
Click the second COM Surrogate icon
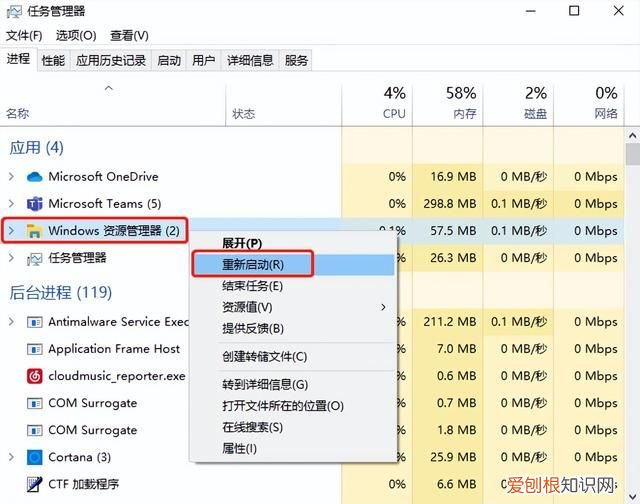coord(34,431)
